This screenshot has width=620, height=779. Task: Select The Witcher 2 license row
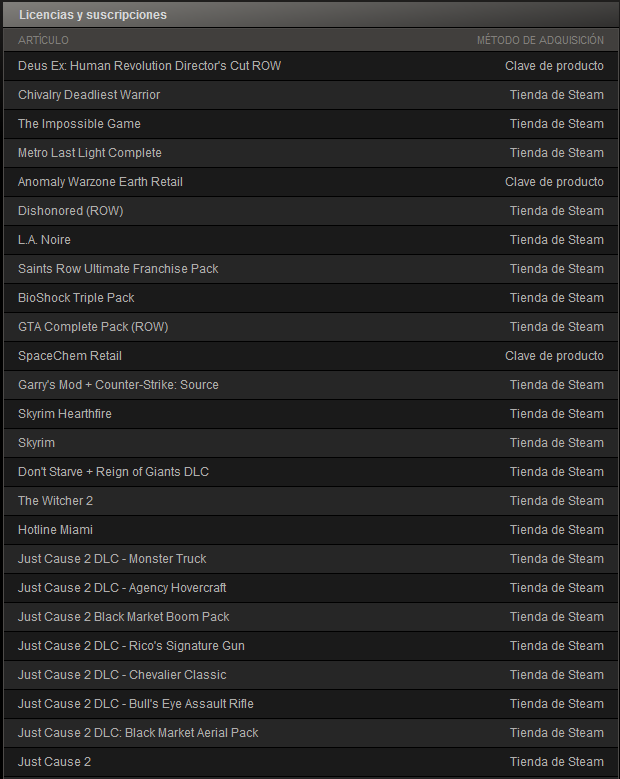click(x=310, y=501)
